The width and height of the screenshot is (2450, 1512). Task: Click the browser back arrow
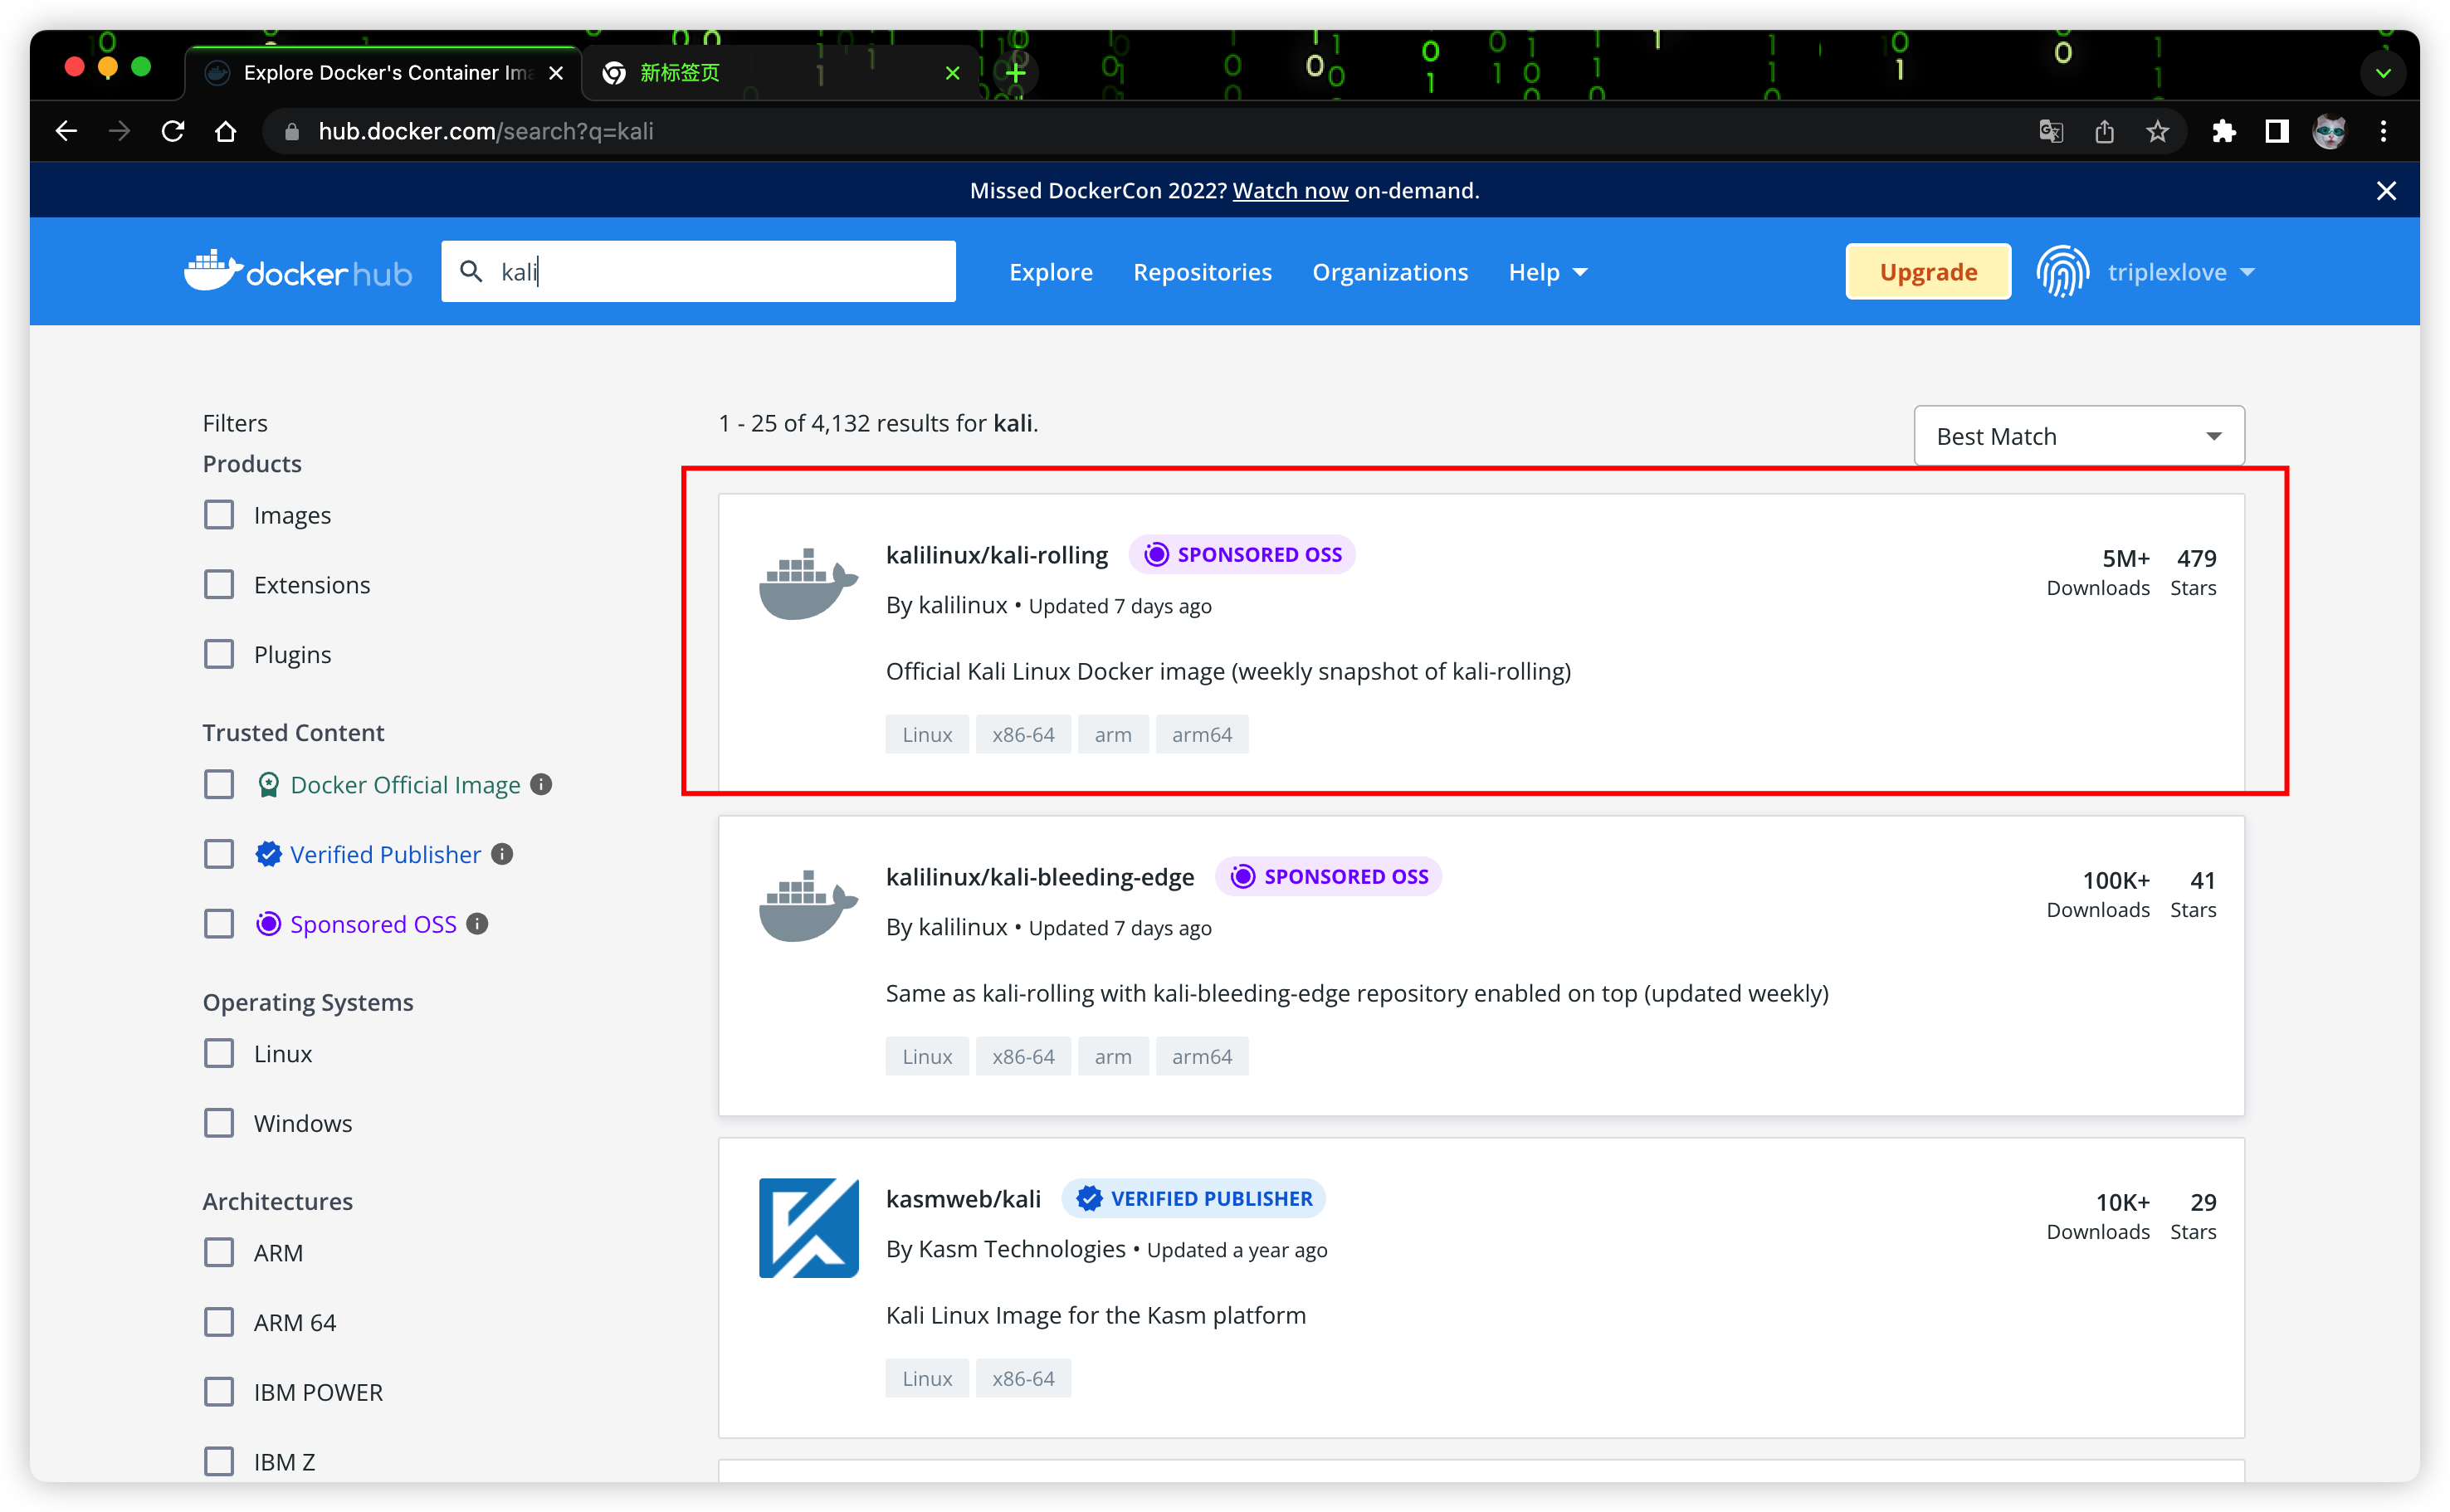(x=66, y=131)
